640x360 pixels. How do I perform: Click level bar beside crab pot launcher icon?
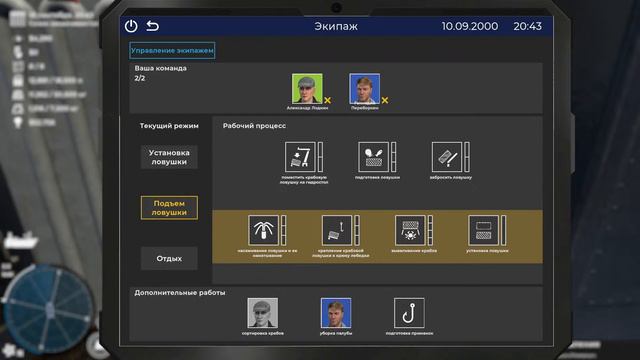(320, 157)
